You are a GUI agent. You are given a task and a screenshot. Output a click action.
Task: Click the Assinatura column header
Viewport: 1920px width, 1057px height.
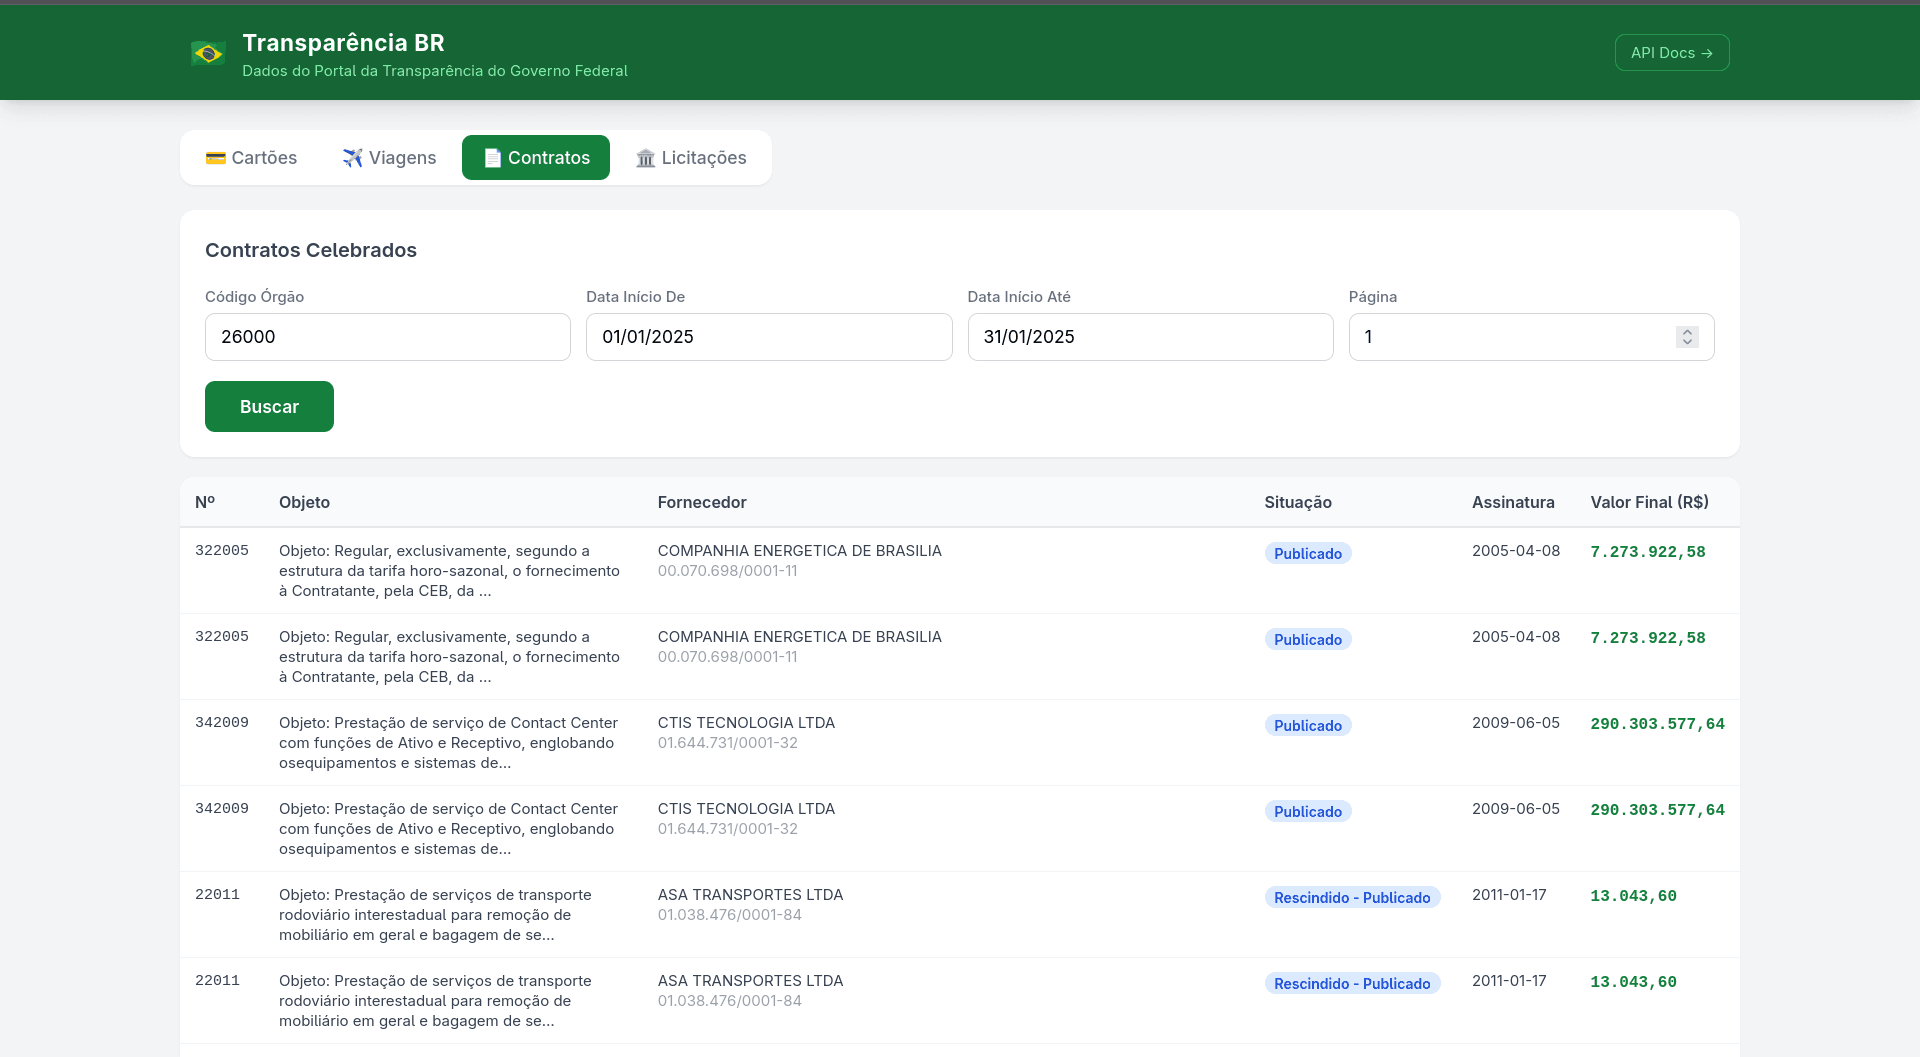click(1513, 502)
